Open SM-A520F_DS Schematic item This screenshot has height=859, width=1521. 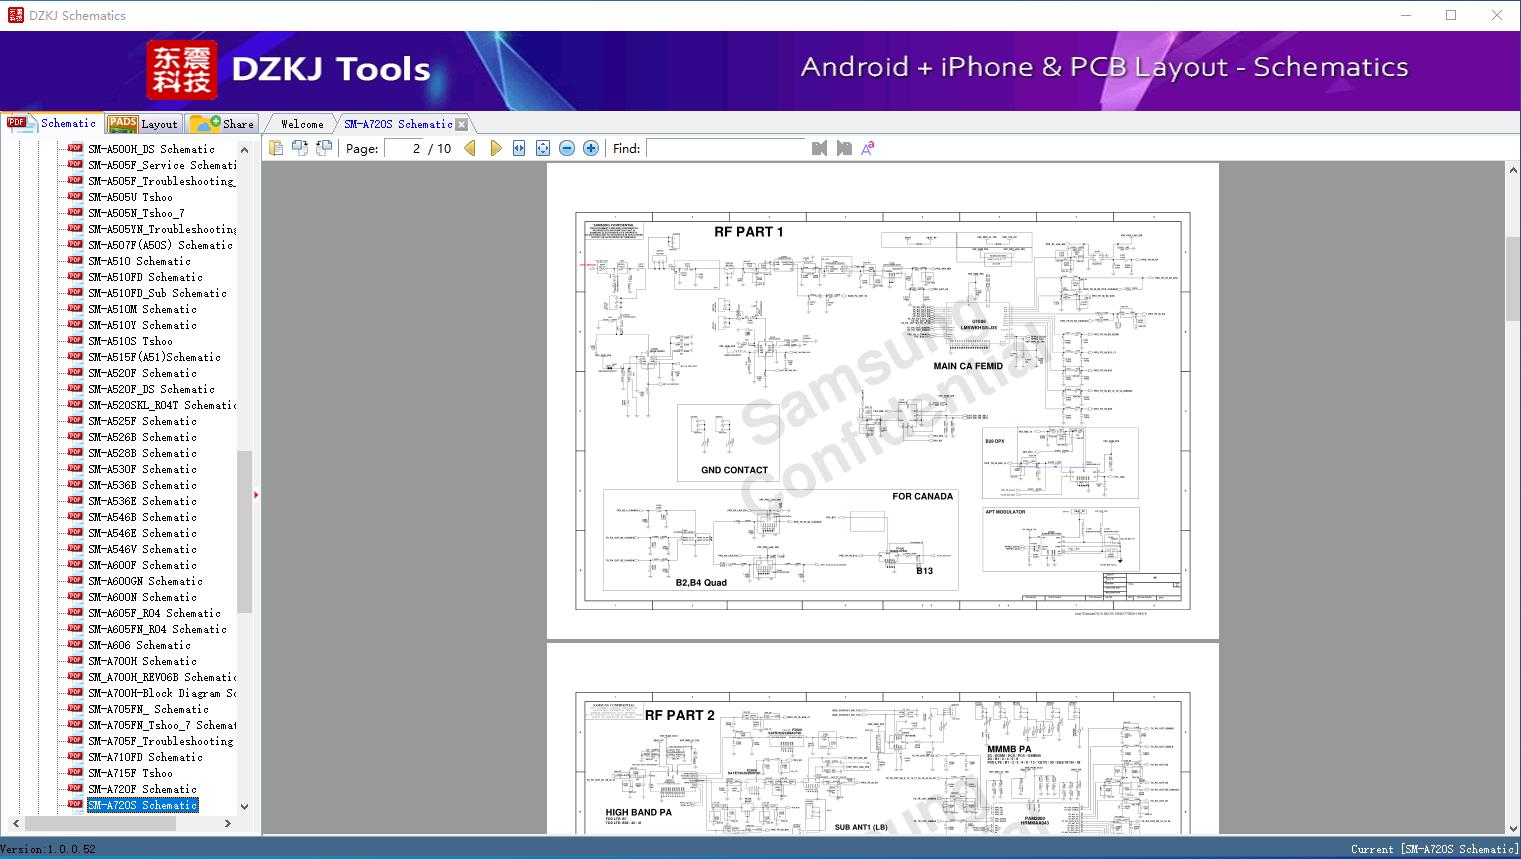151,389
